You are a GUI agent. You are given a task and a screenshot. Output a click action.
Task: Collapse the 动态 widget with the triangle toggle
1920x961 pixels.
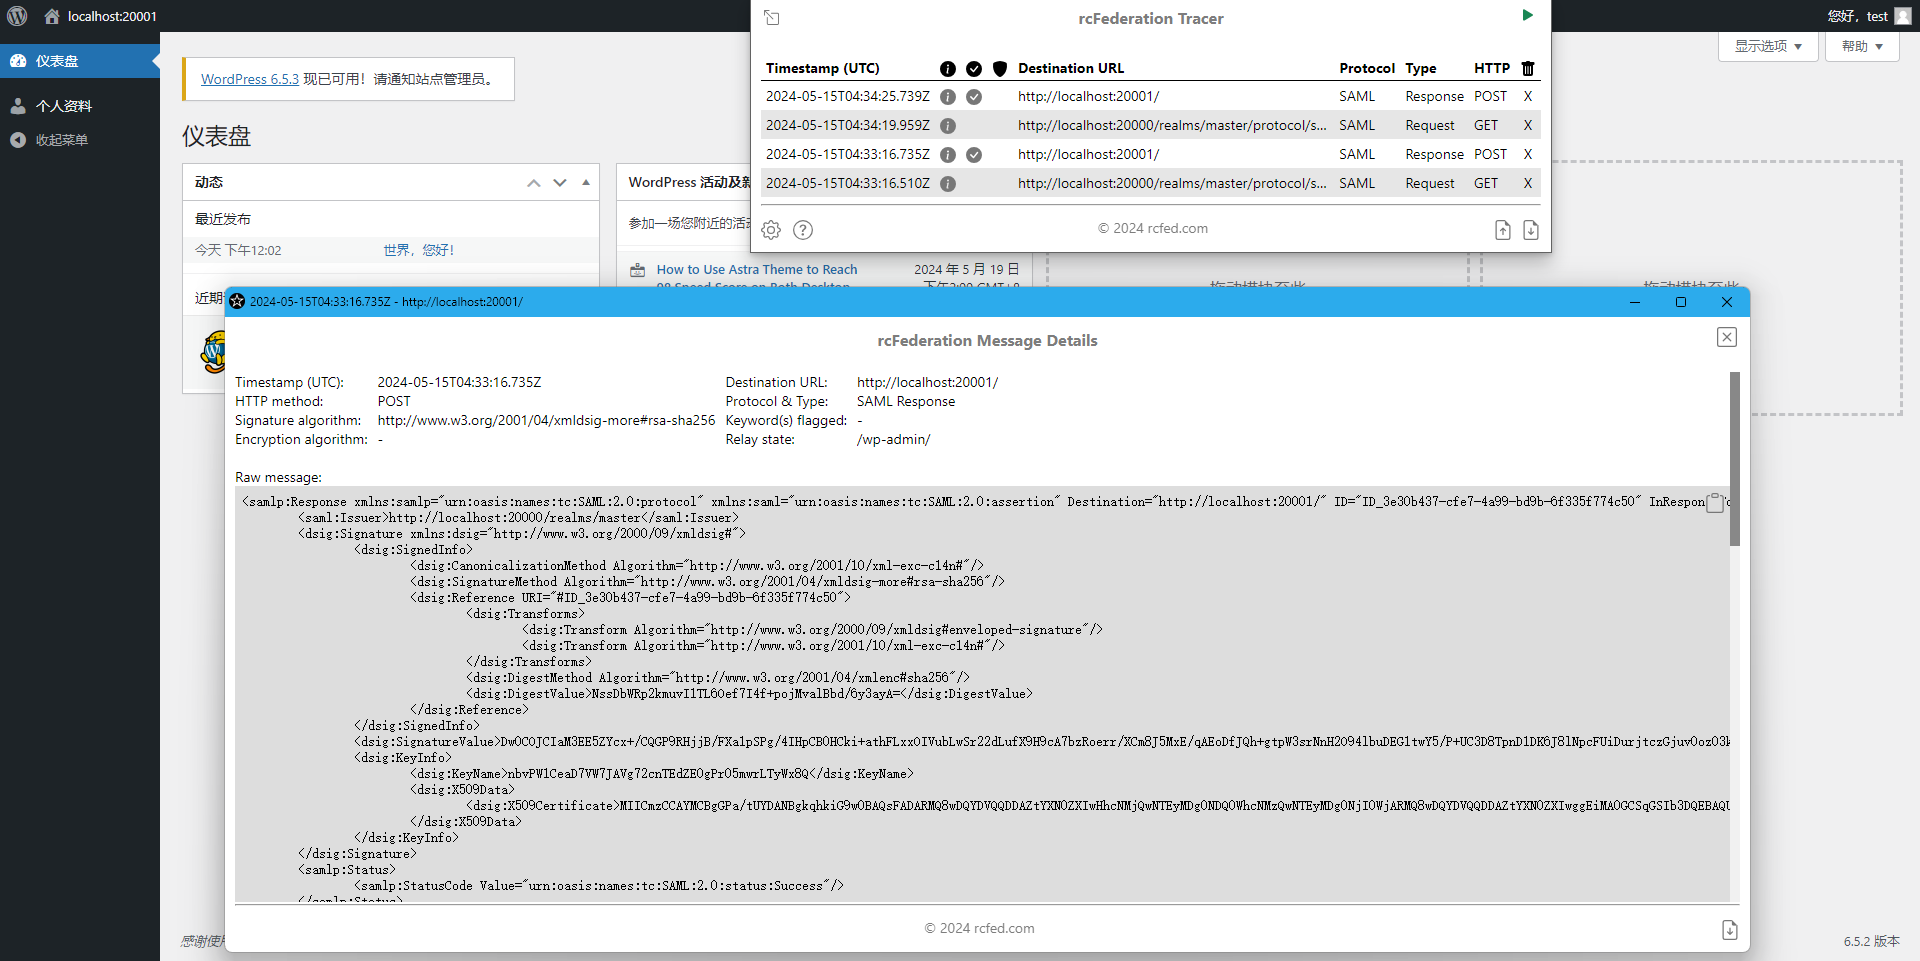pos(586,182)
